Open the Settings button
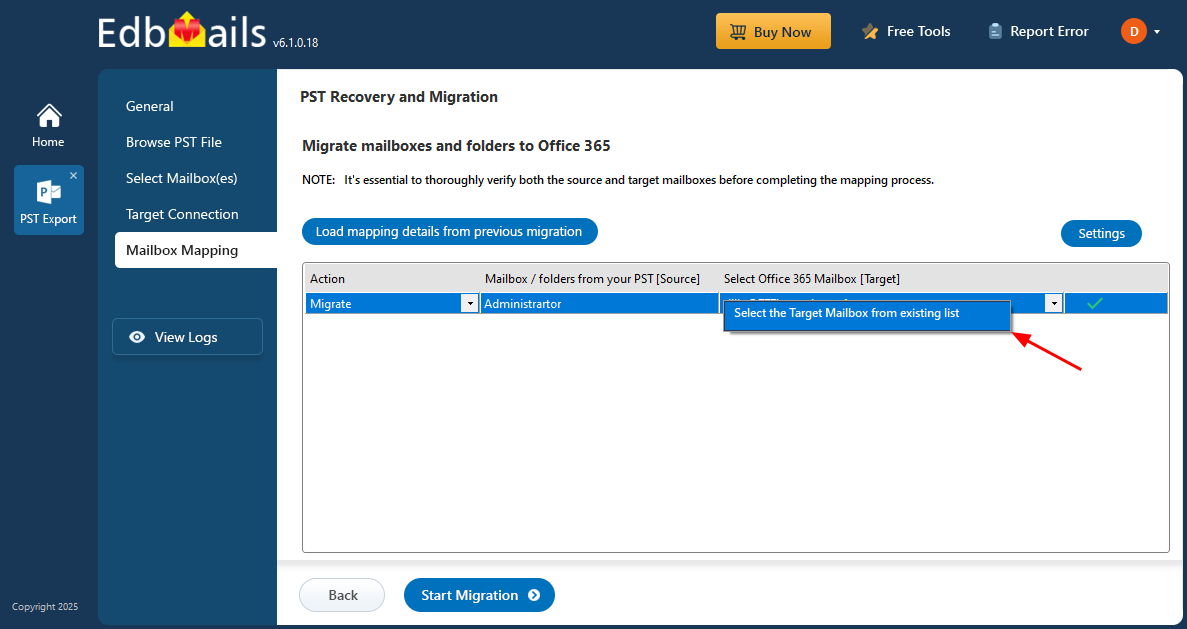 click(x=1101, y=233)
